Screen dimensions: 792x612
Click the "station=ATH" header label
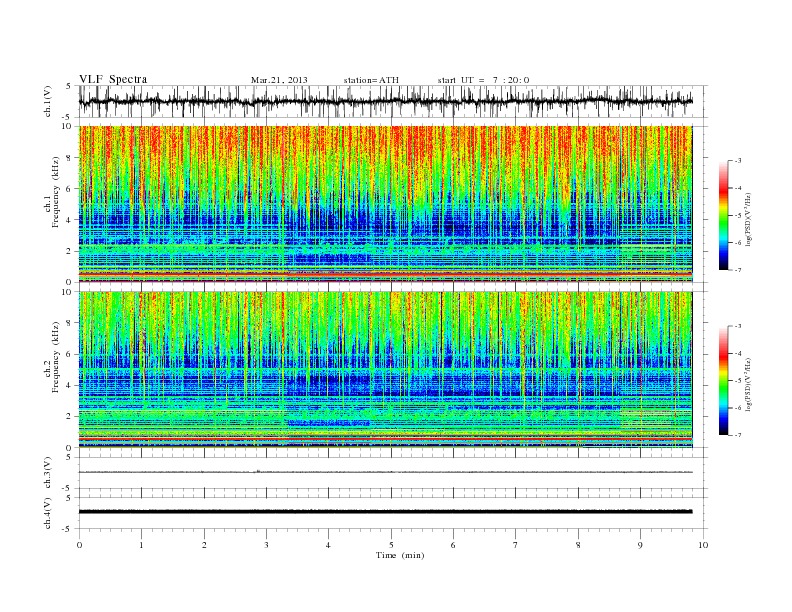pyautogui.click(x=371, y=80)
